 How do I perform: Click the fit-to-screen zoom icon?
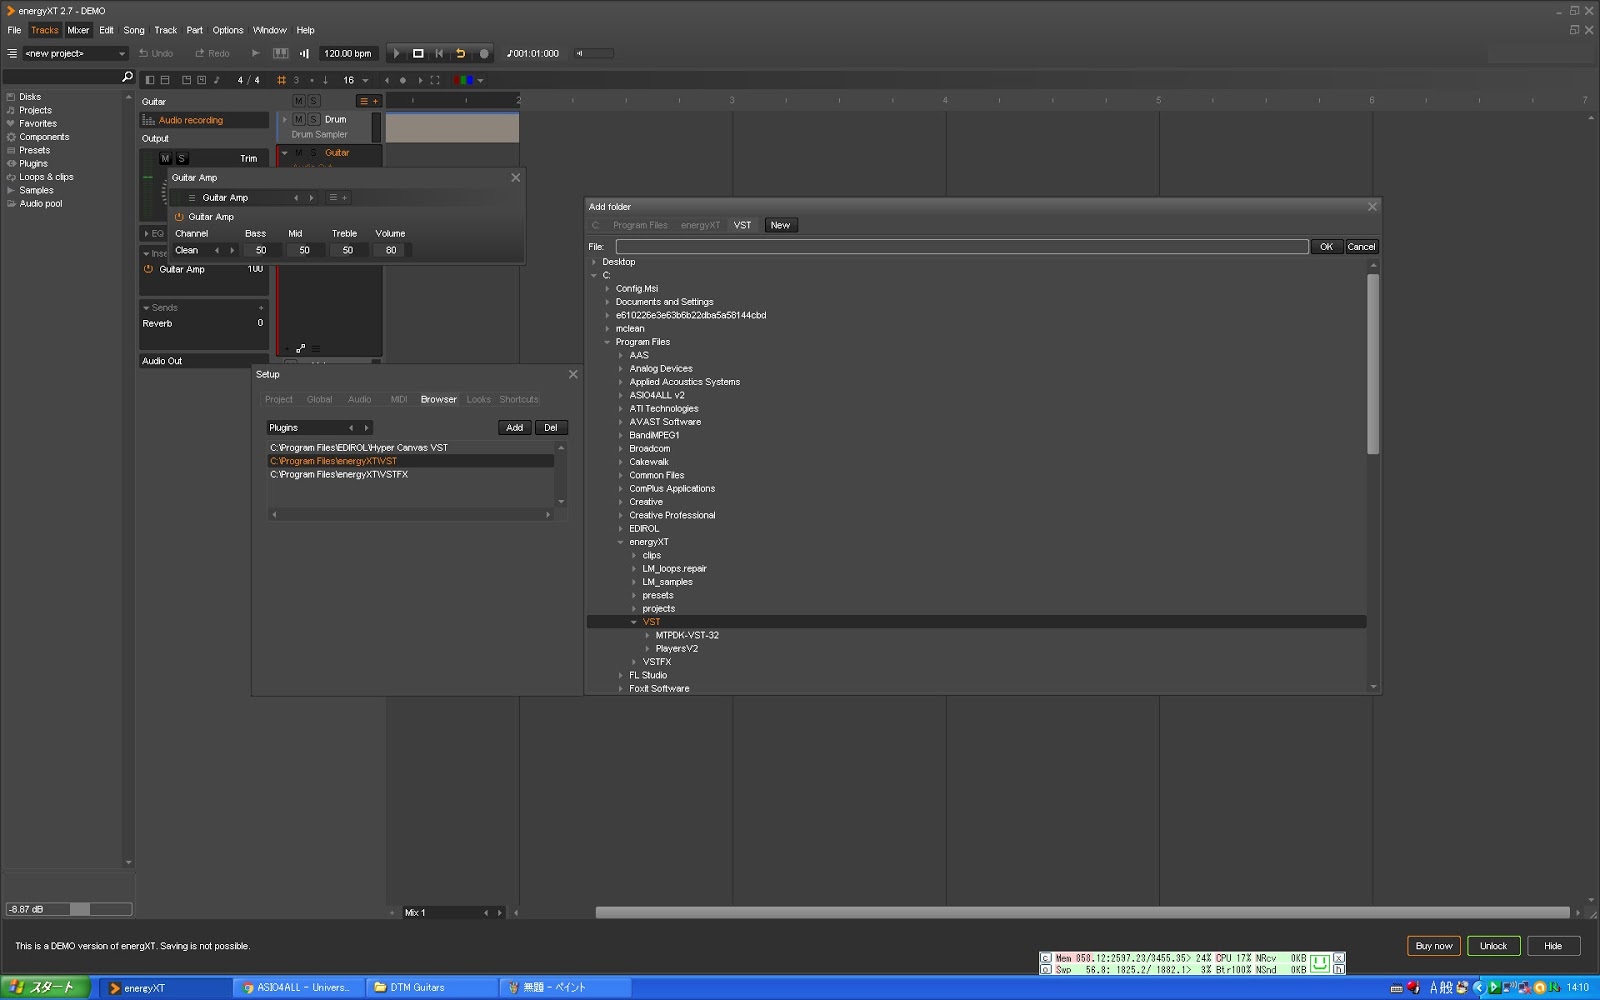[435, 80]
